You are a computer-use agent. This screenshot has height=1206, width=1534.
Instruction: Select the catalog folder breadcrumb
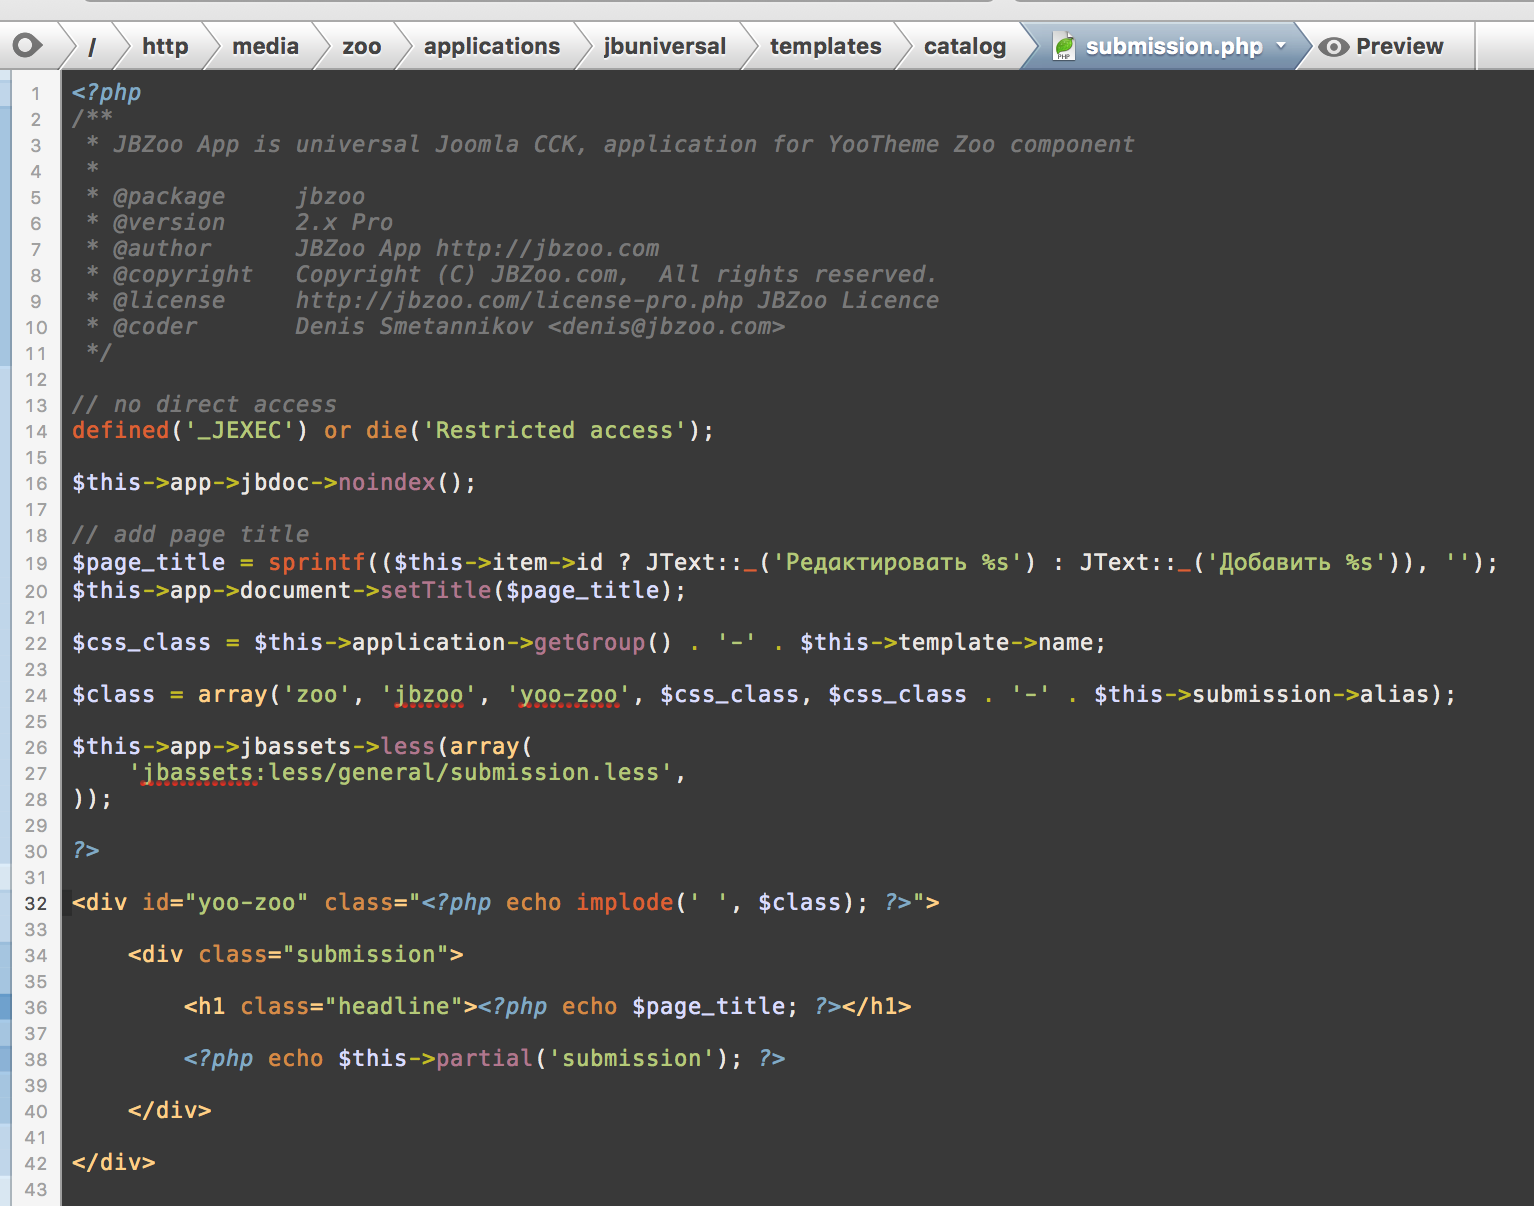[x=964, y=47]
